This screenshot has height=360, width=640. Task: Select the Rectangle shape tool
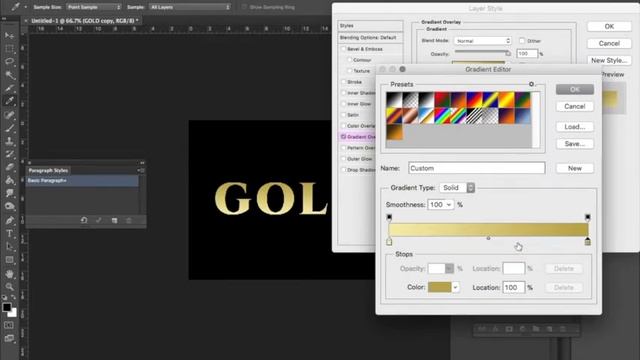point(9,260)
